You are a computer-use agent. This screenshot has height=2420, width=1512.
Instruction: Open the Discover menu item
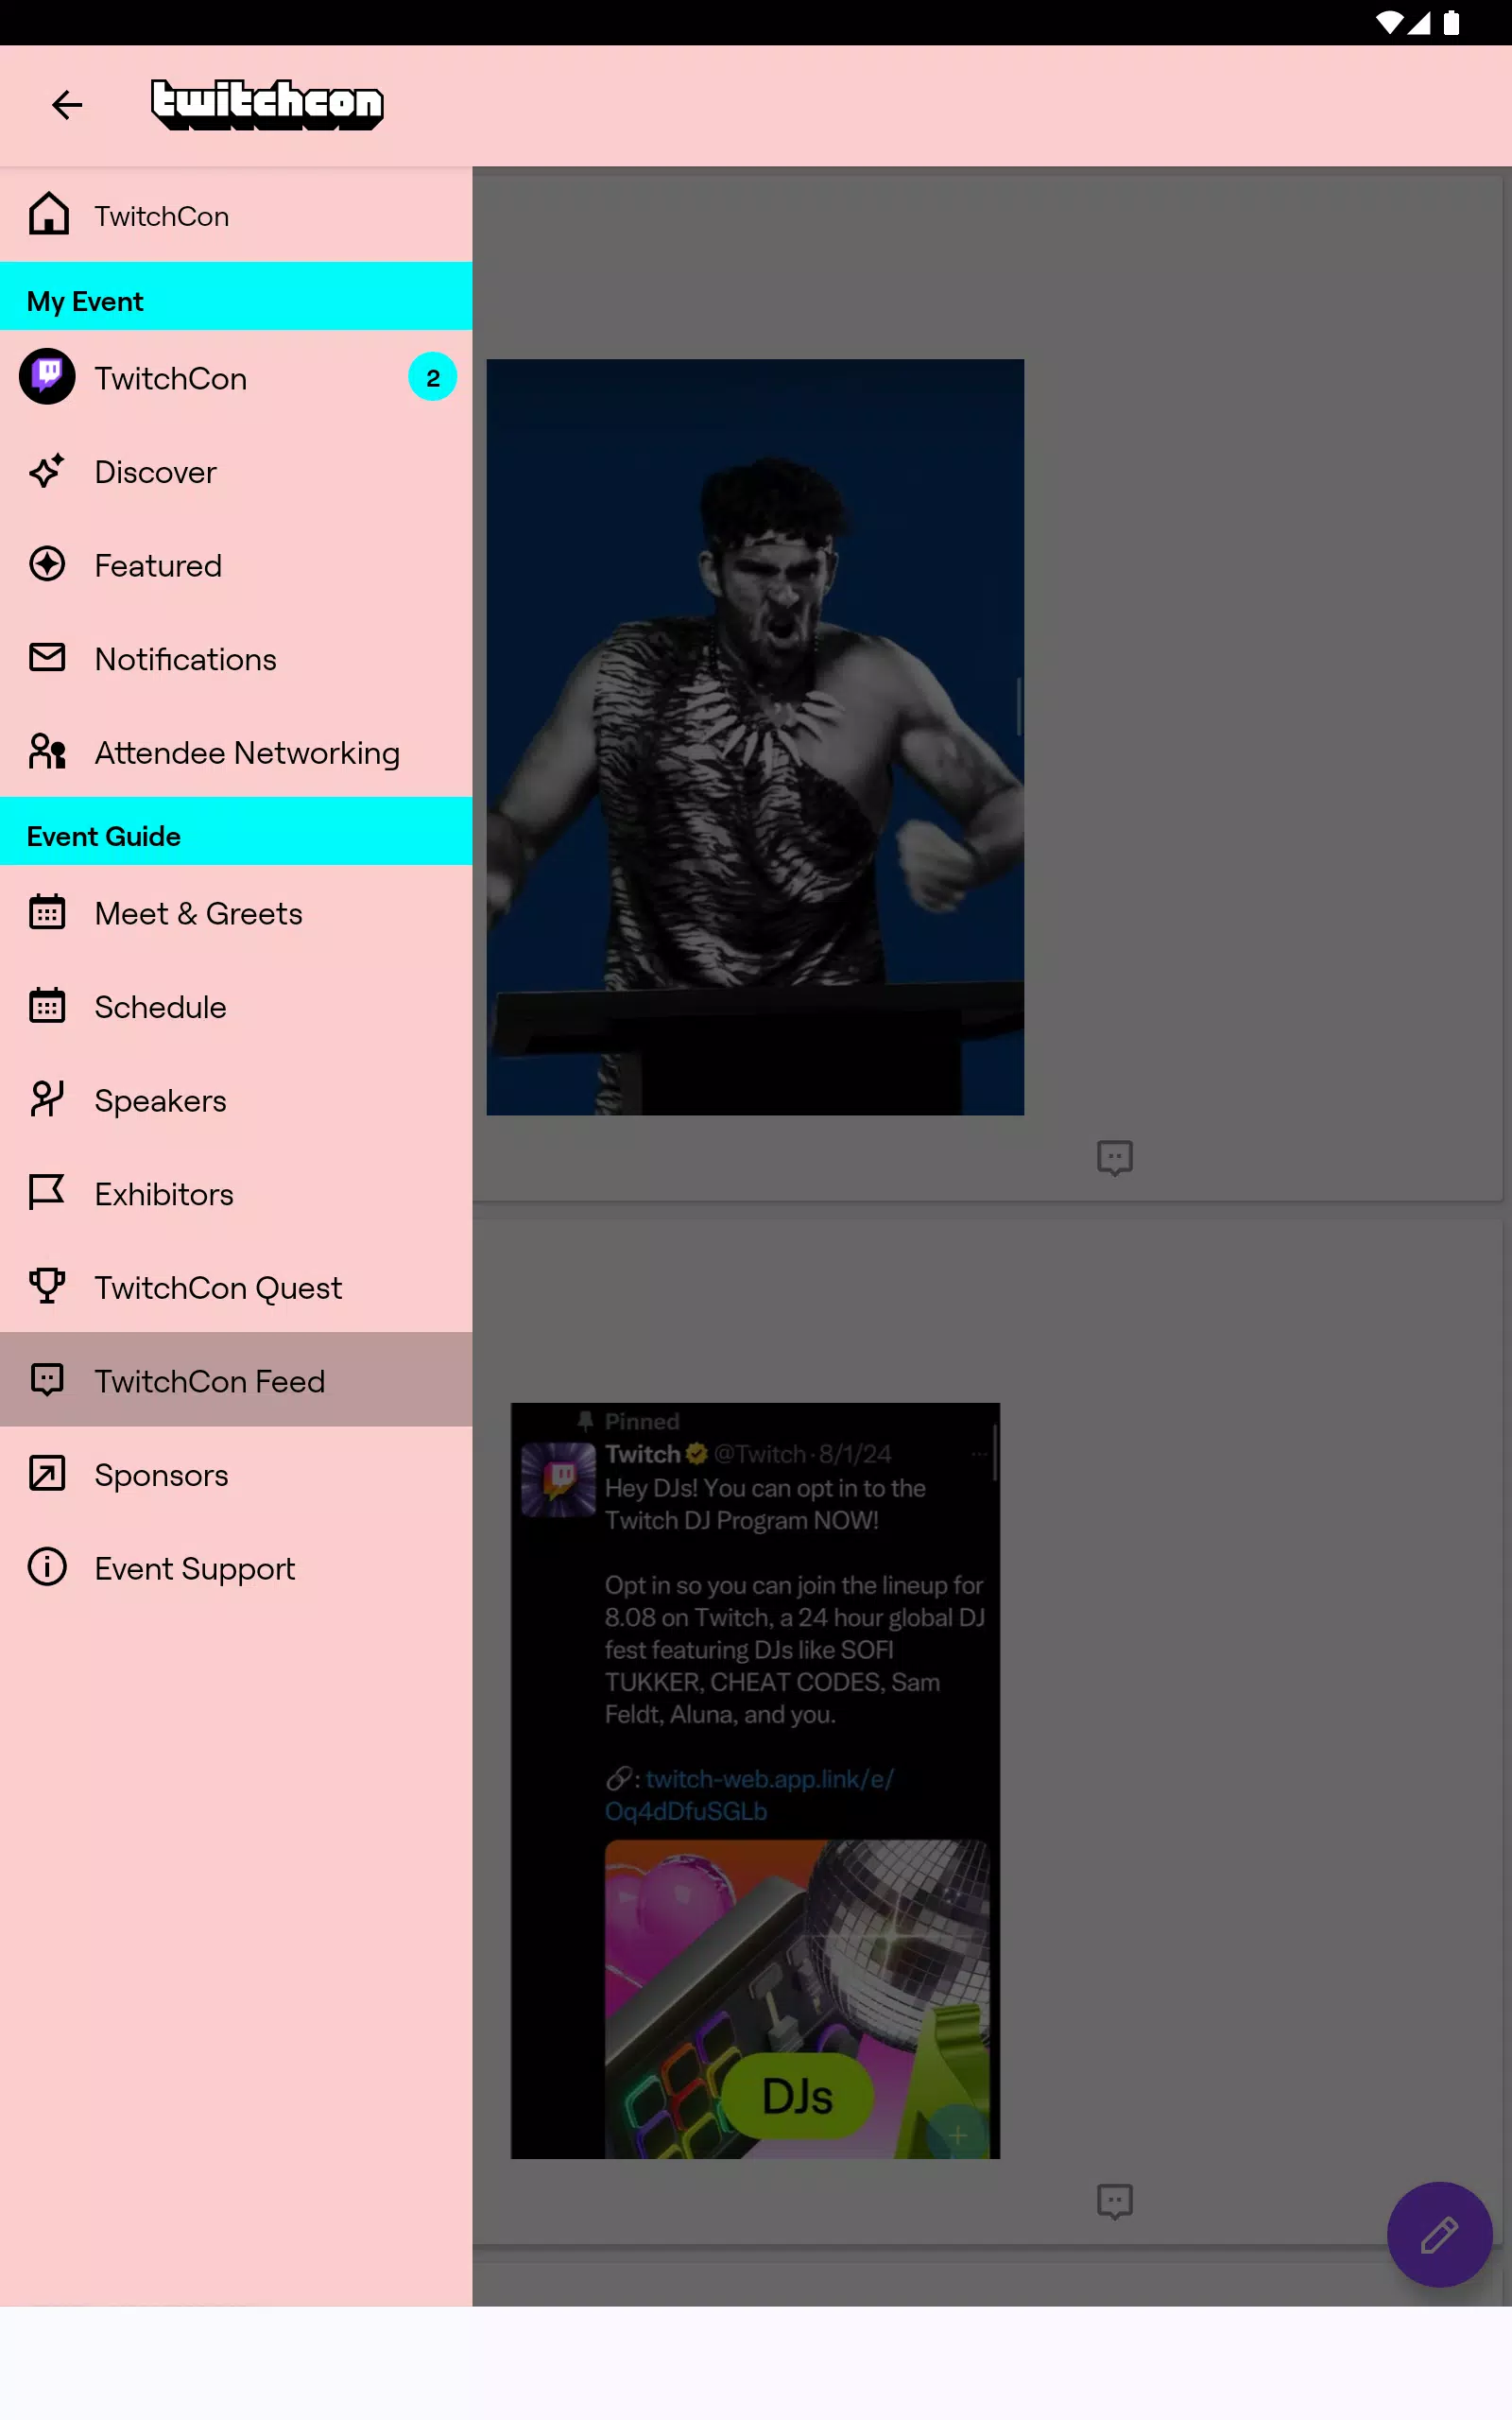click(x=236, y=471)
